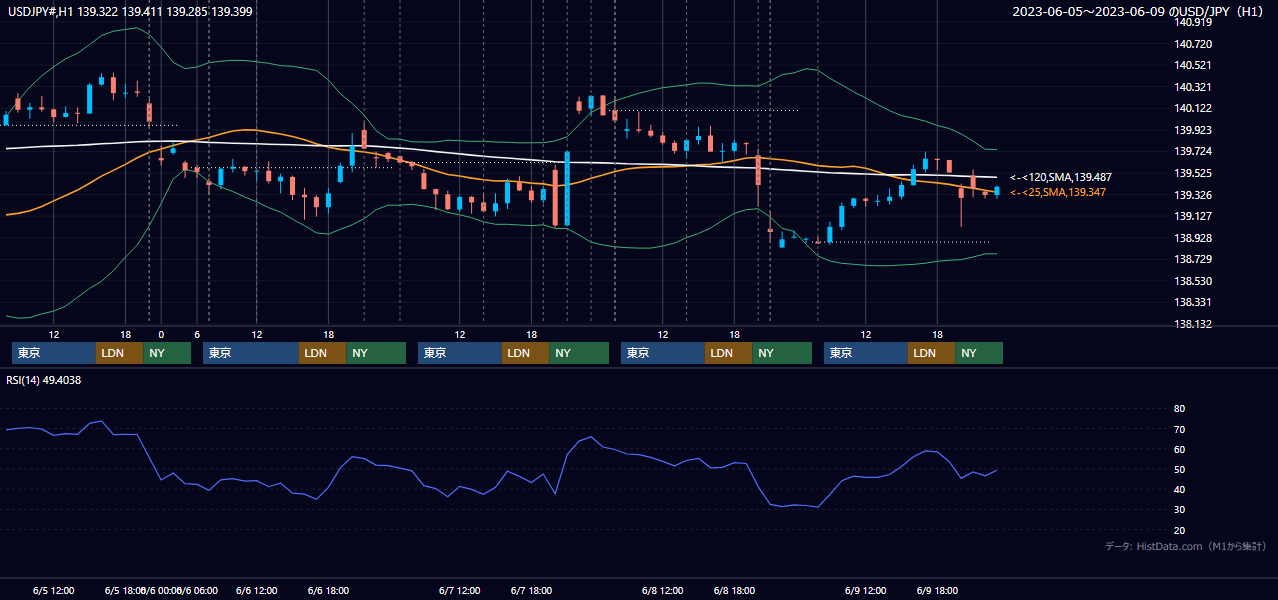Select the 東京 session box for June 5
Viewport: 1278px width, 600px height.
54,353
